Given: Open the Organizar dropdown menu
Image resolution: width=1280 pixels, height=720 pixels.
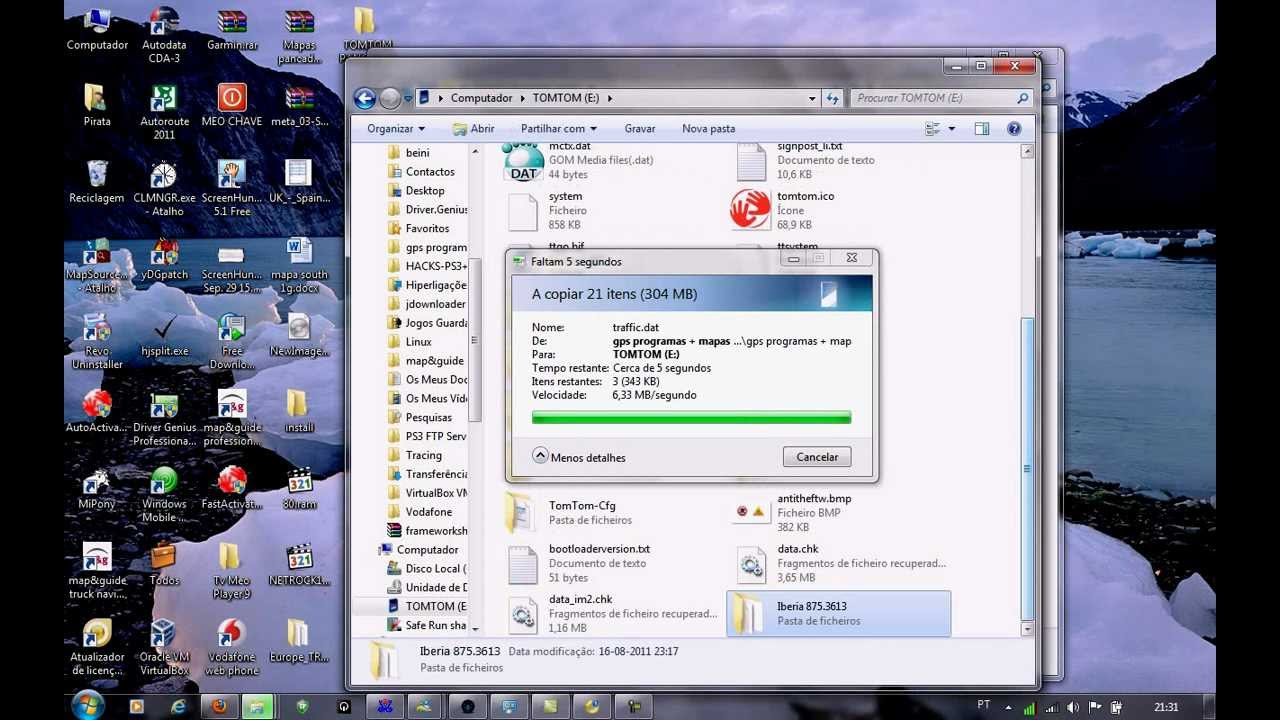Looking at the screenshot, I should click(396, 129).
